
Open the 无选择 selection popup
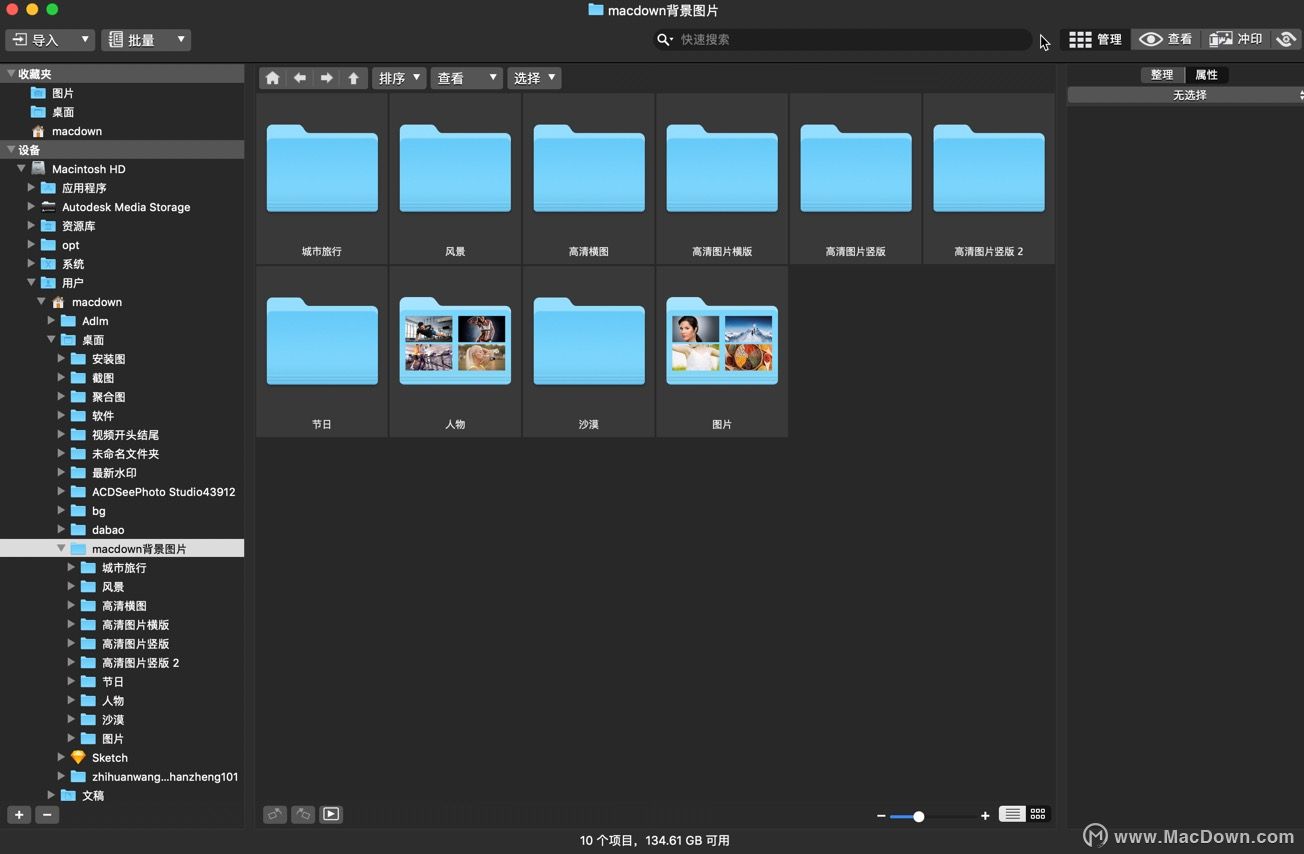pyautogui.click(x=1188, y=95)
